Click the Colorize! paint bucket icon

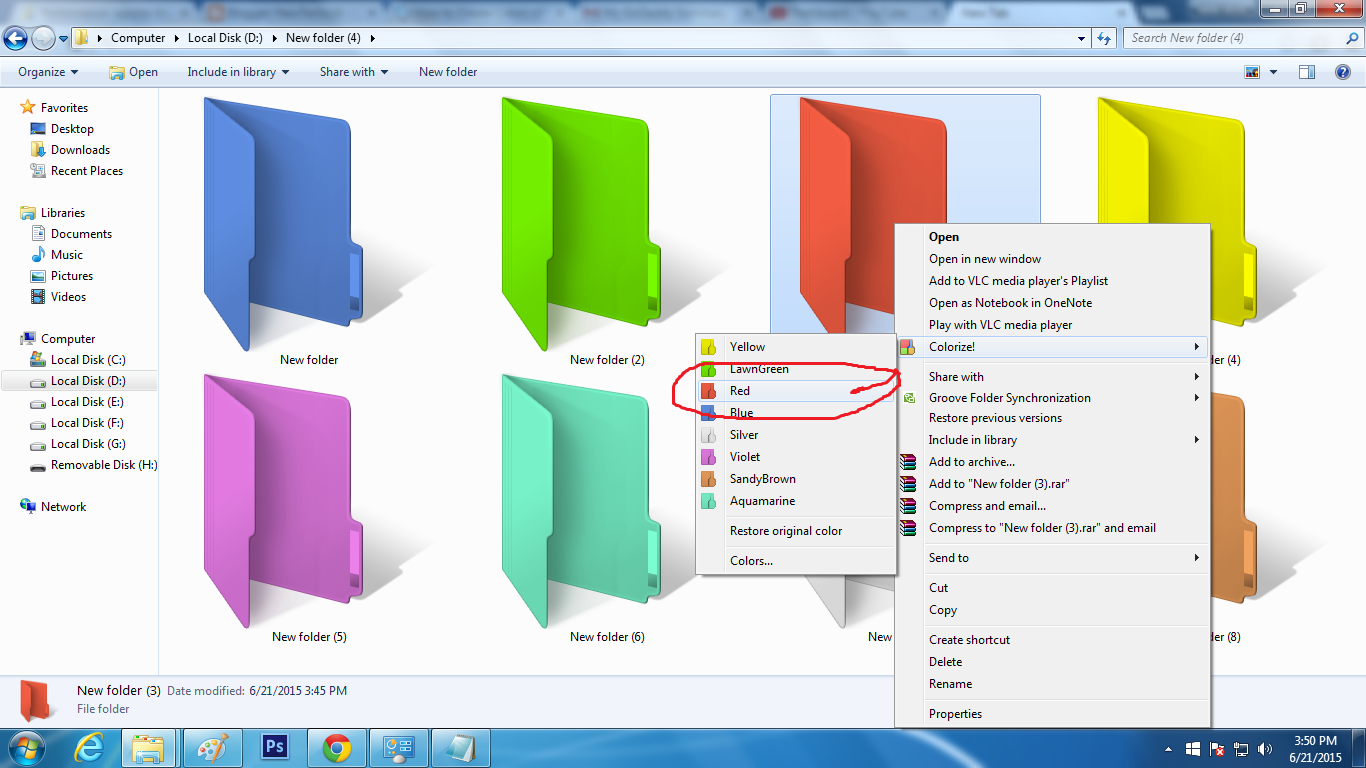pos(908,346)
